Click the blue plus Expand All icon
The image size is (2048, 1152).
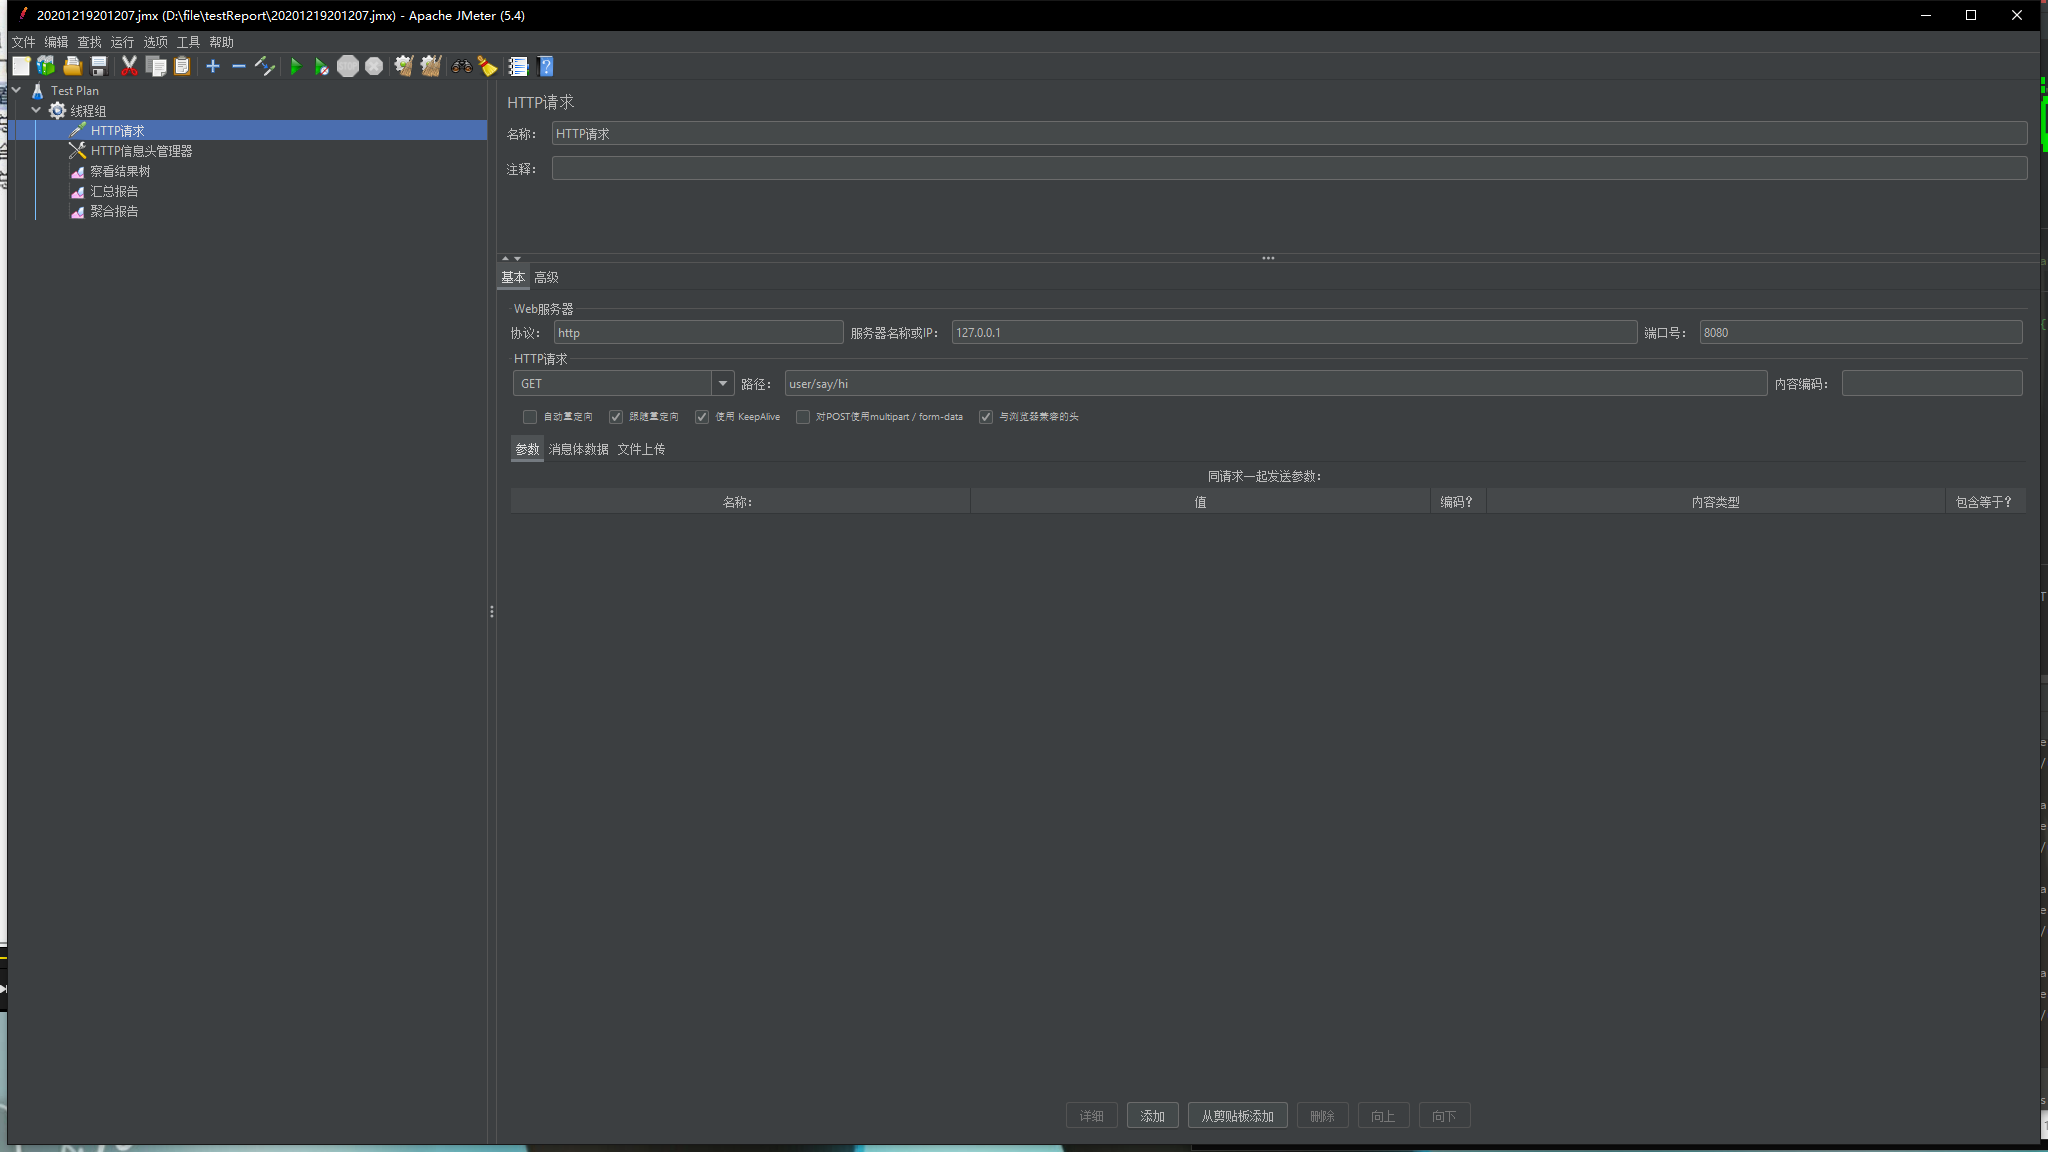click(213, 67)
